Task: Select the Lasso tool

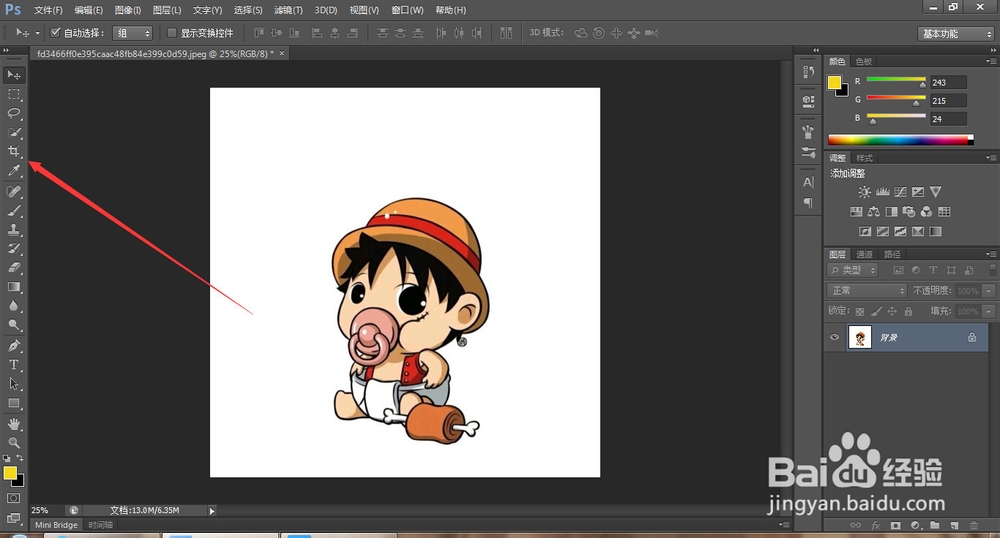Action: pos(13,113)
